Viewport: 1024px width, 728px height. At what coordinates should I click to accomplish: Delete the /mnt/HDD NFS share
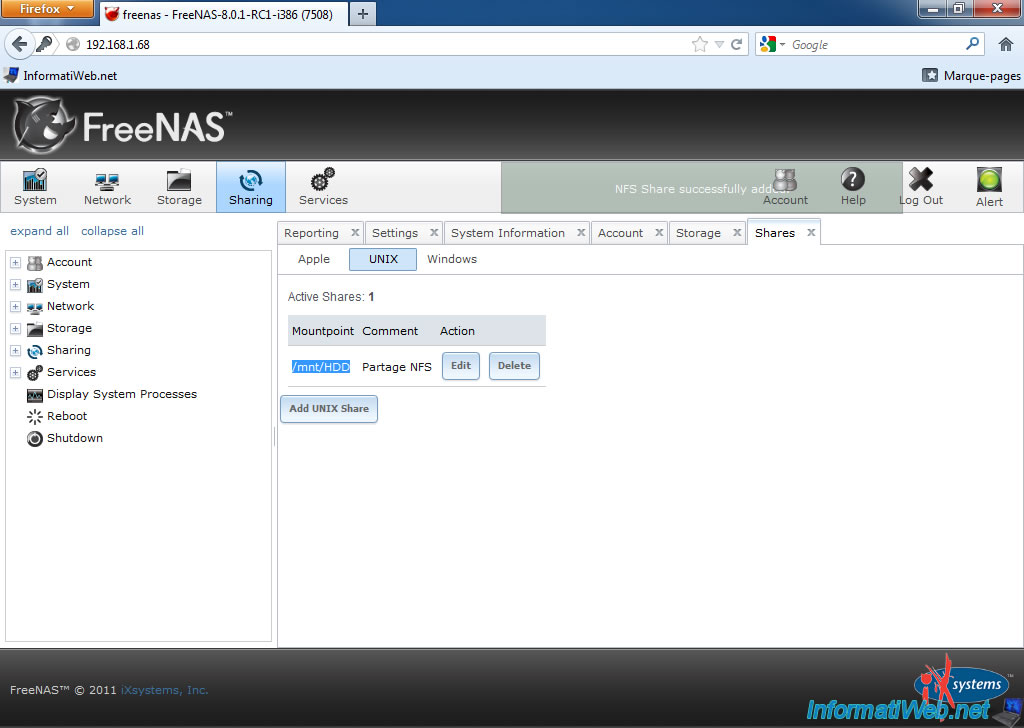(x=514, y=366)
